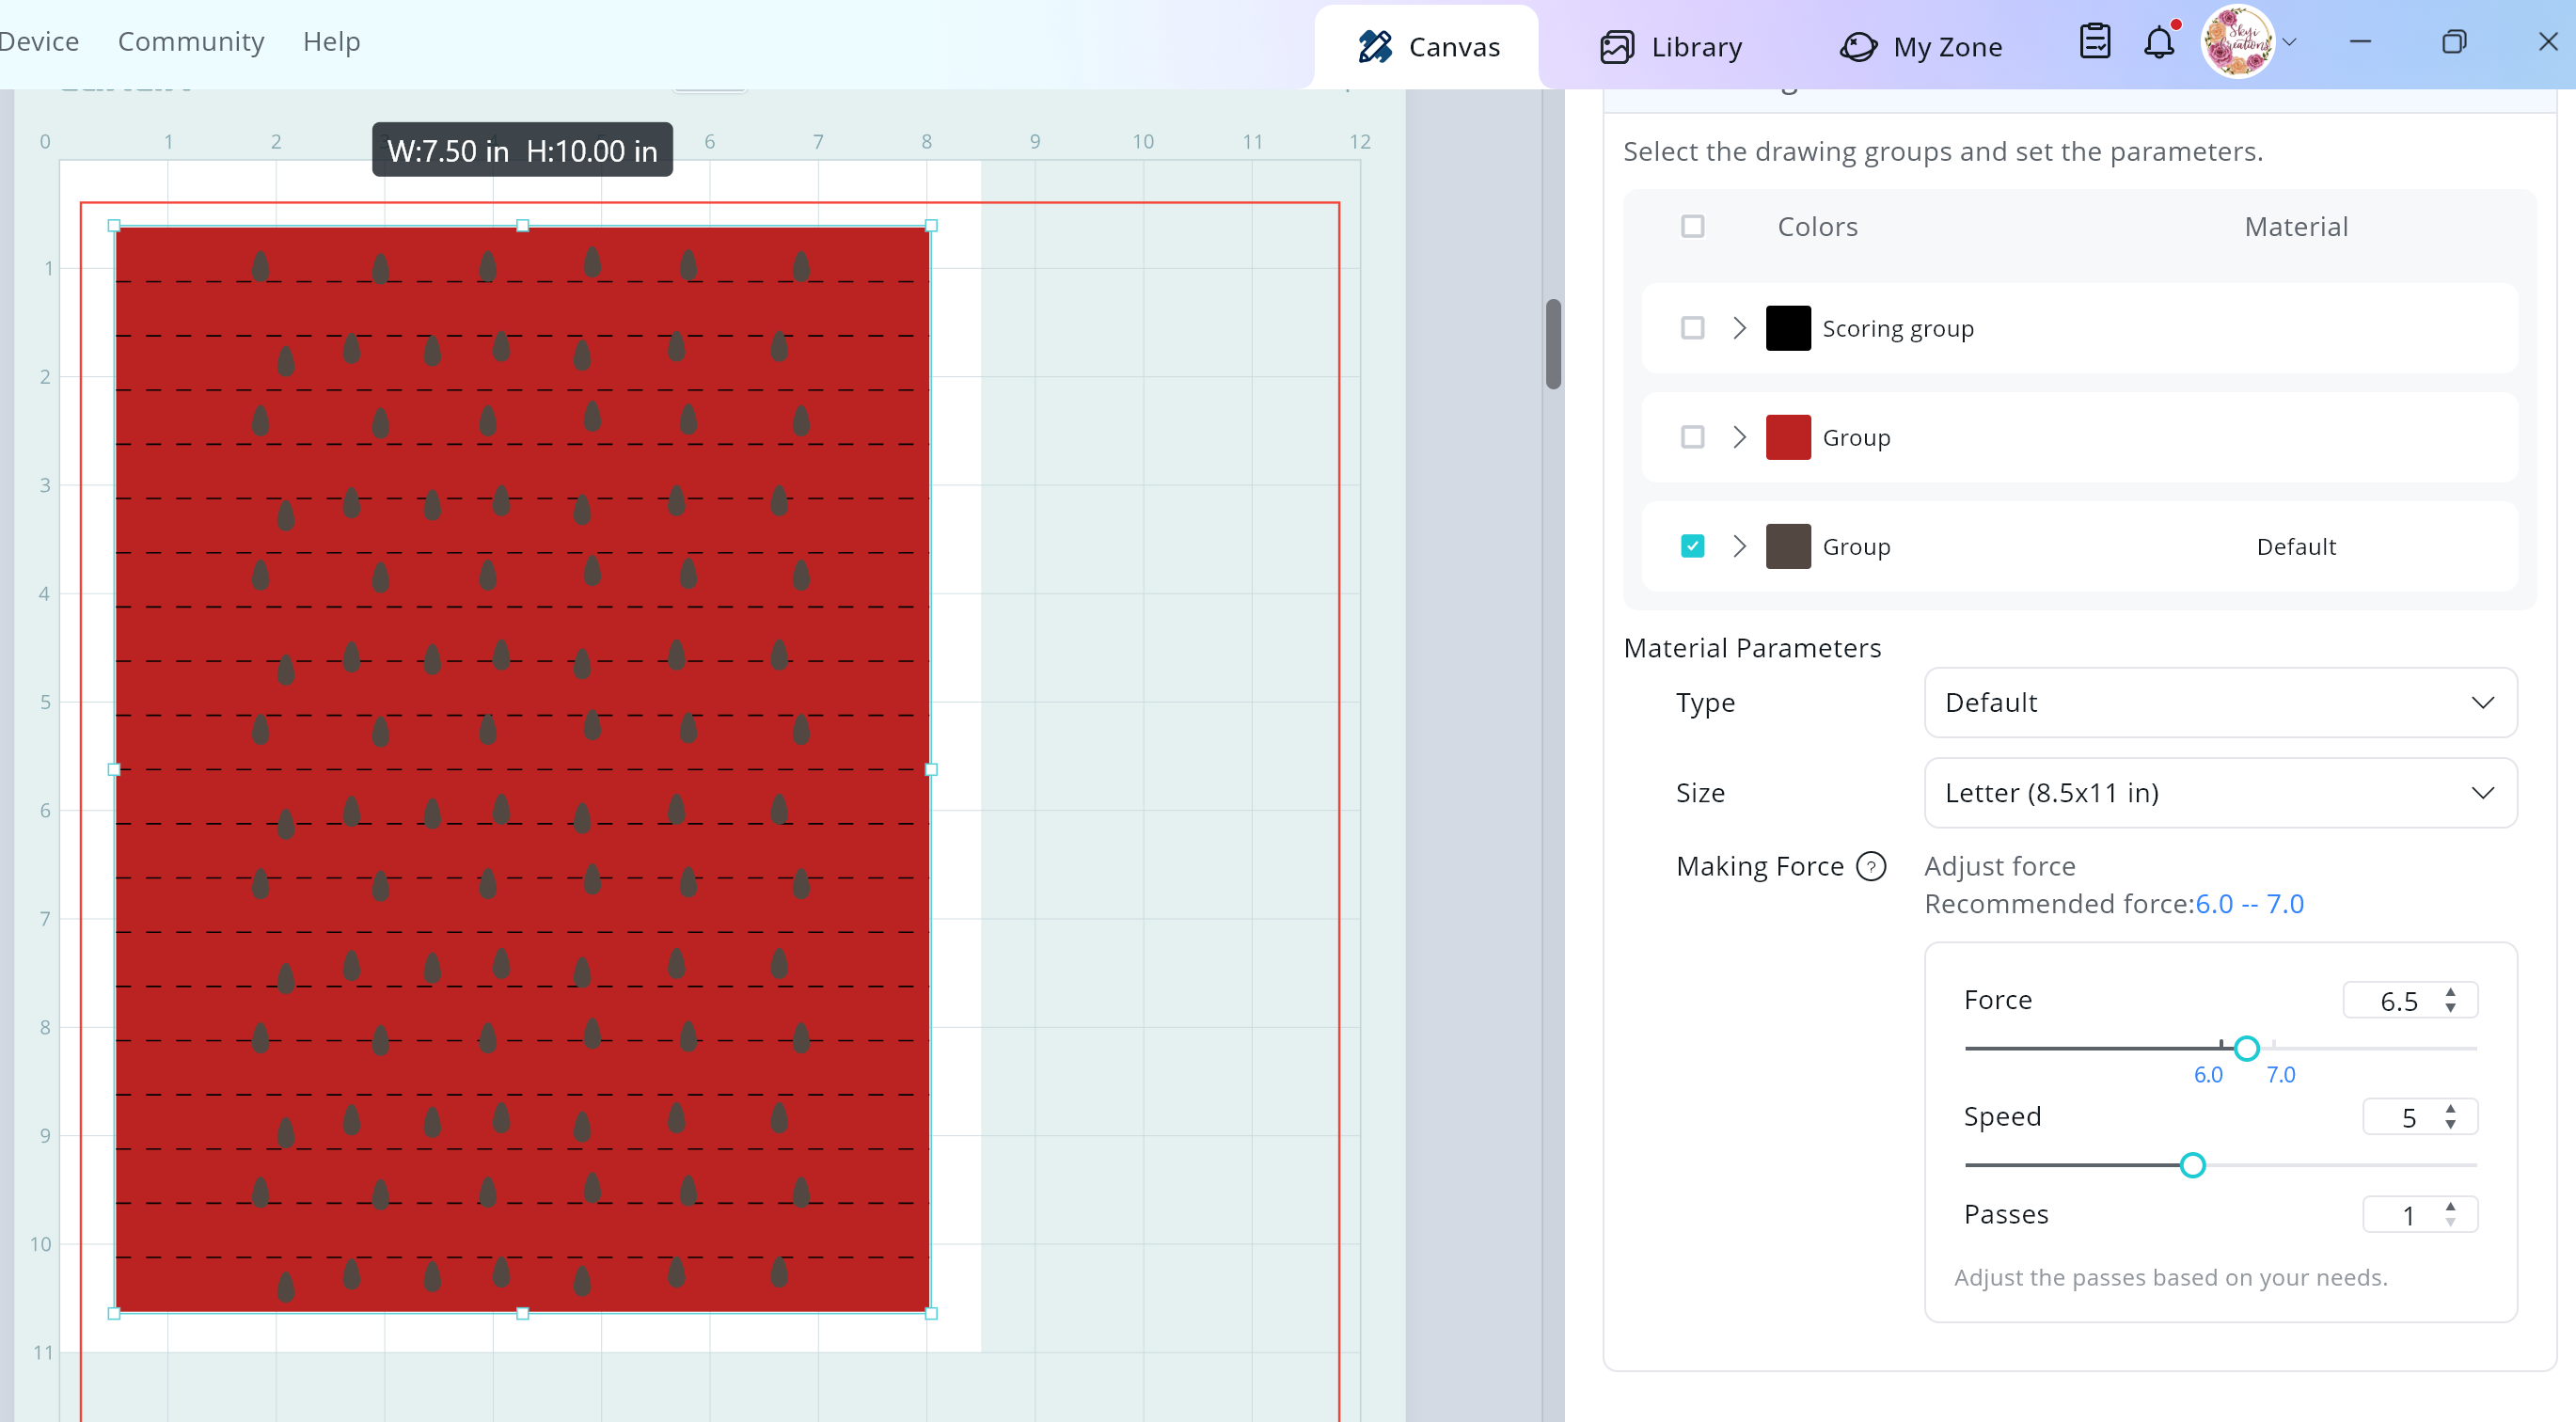Open the Help menu

(x=331, y=42)
